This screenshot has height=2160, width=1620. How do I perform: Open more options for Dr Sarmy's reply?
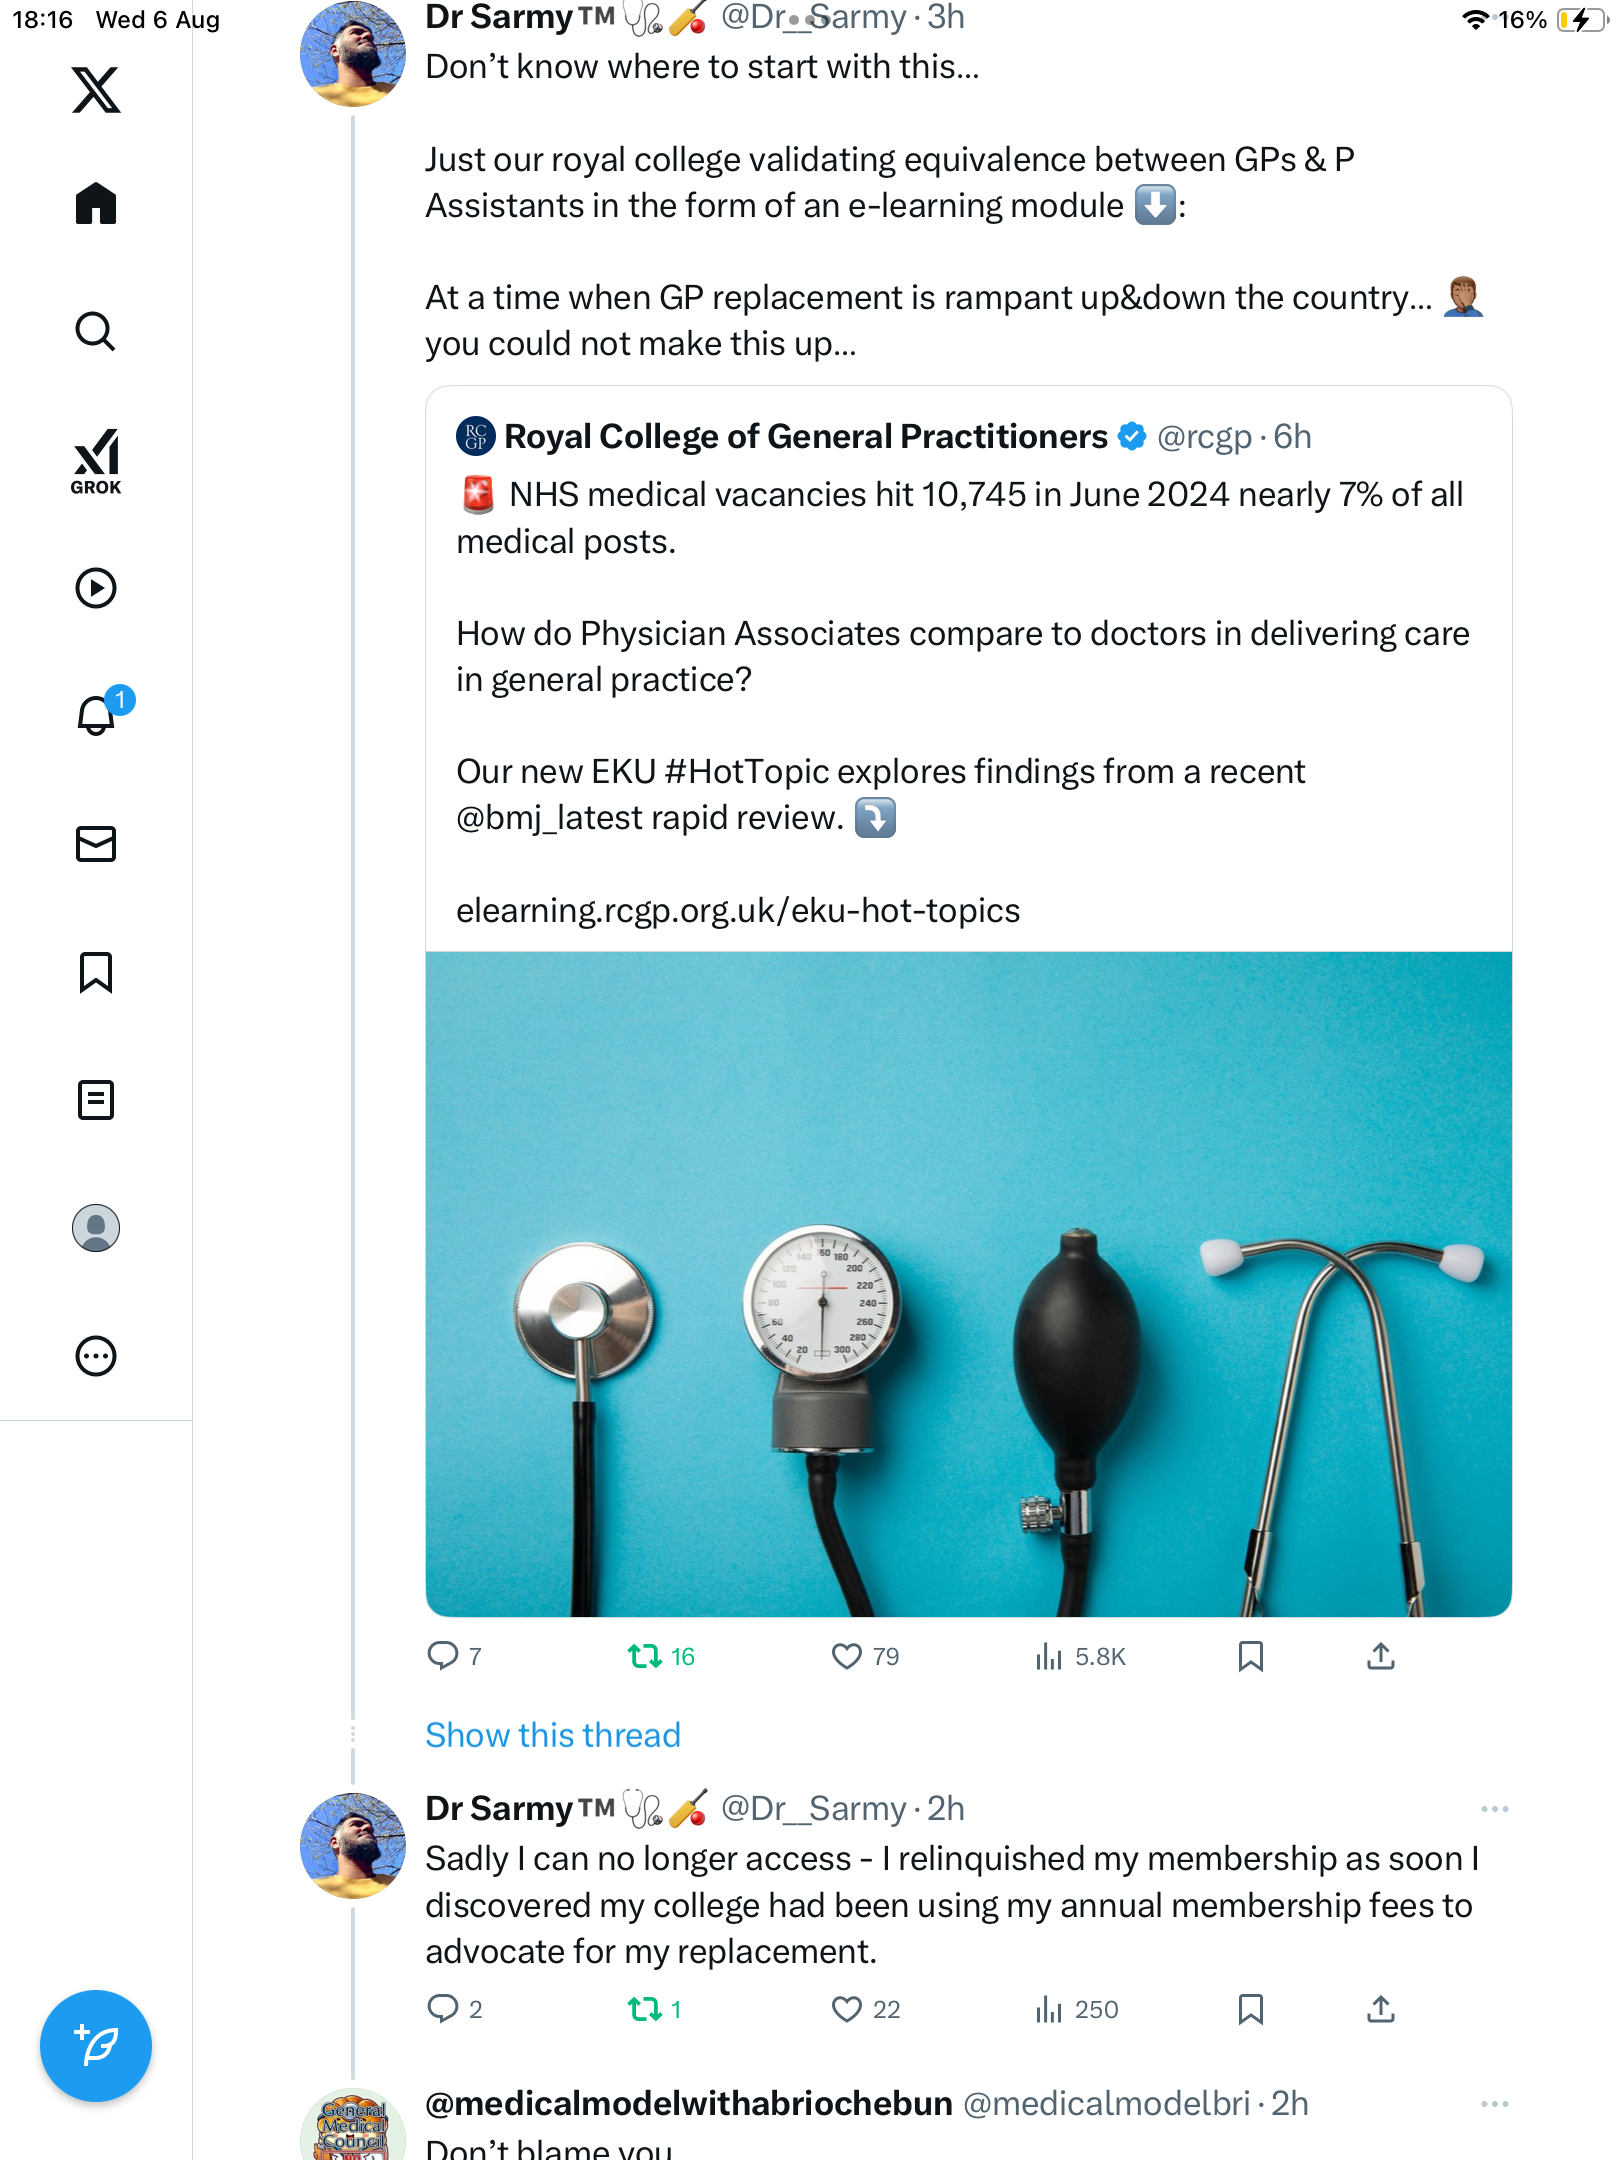[1494, 1809]
